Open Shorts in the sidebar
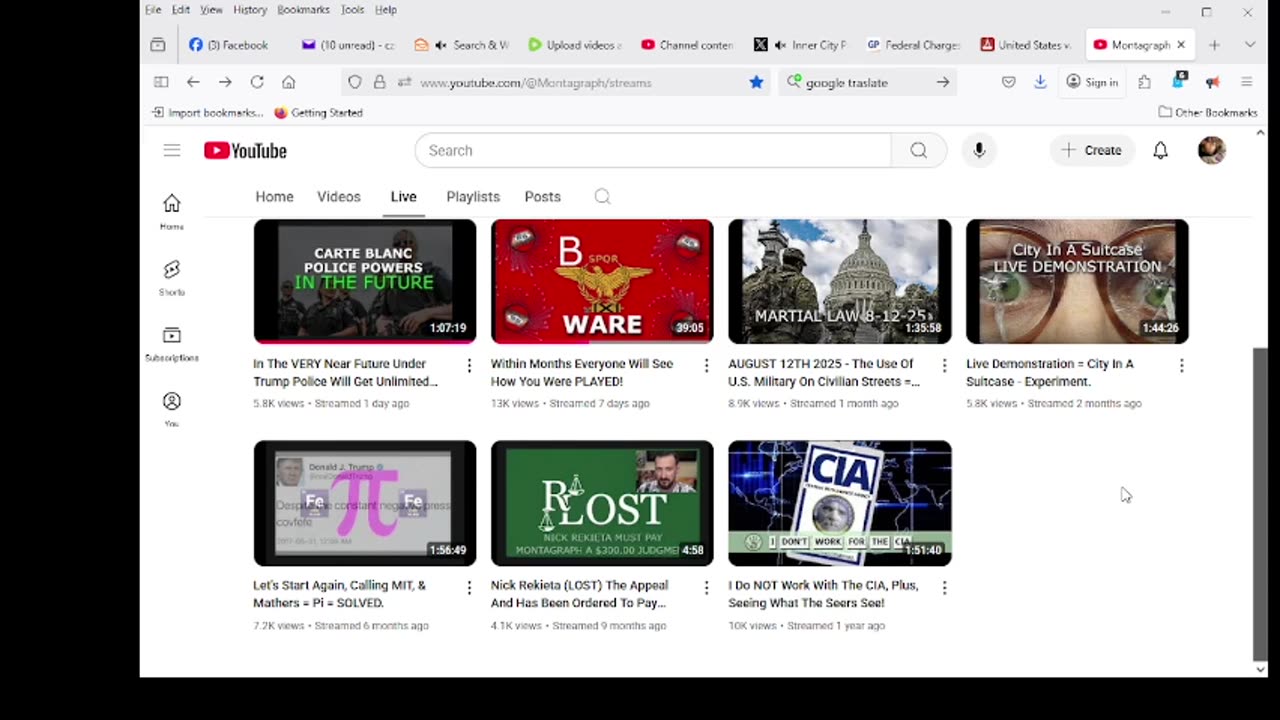Image resolution: width=1280 pixels, height=720 pixels. (x=172, y=277)
